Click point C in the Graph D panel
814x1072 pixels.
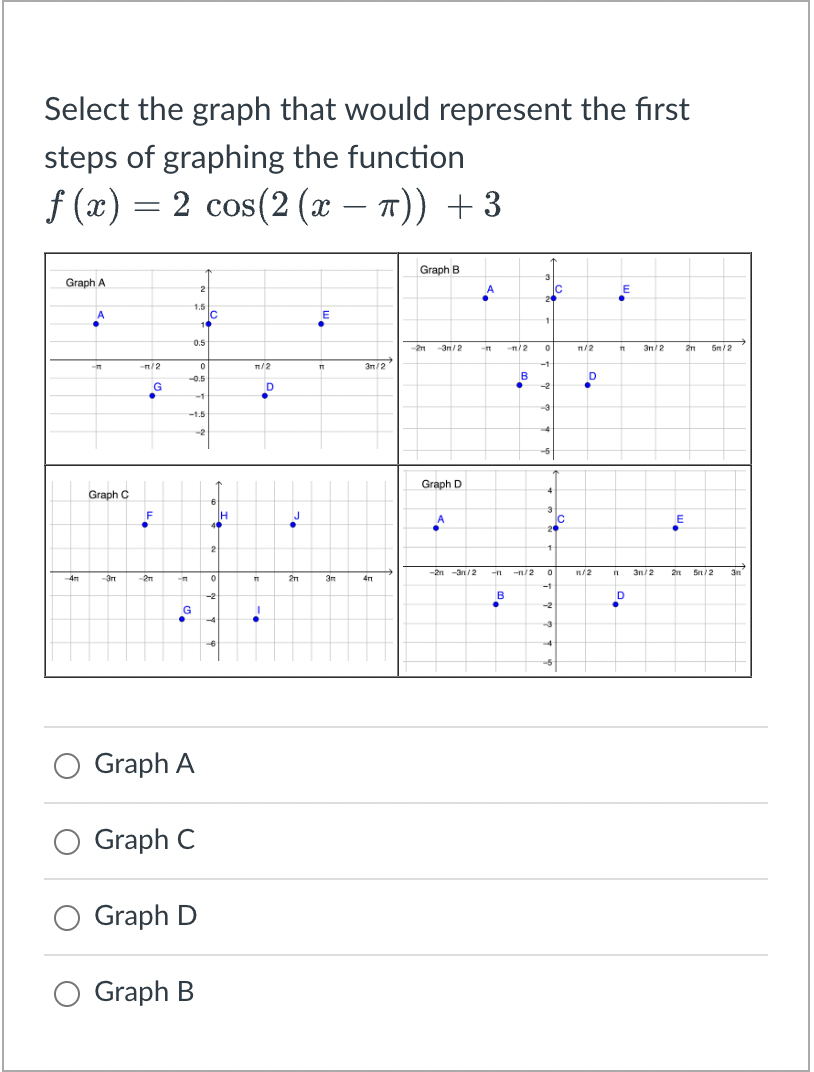(x=556, y=528)
